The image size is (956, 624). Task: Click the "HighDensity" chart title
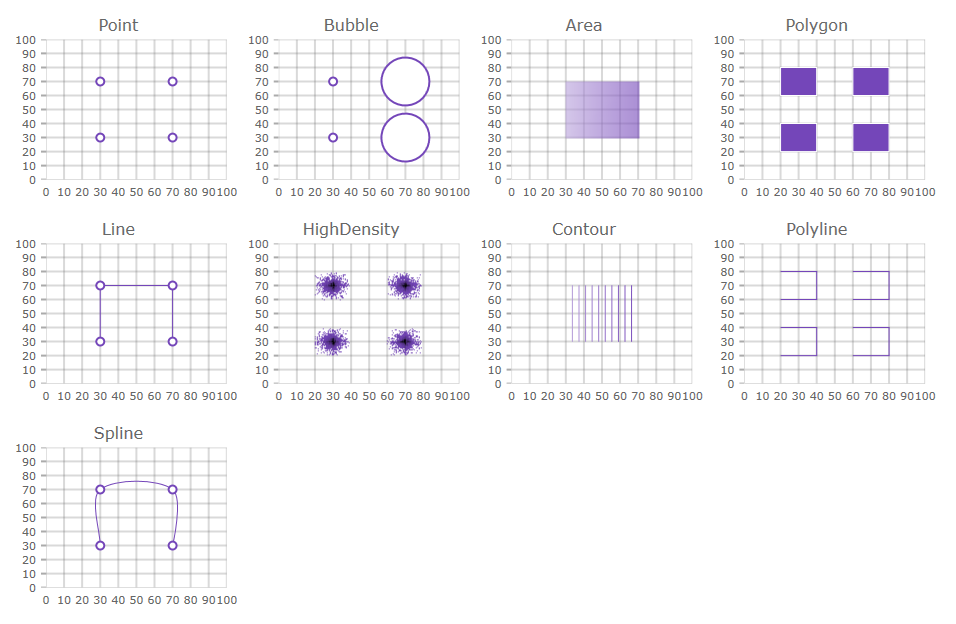point(351,230)
